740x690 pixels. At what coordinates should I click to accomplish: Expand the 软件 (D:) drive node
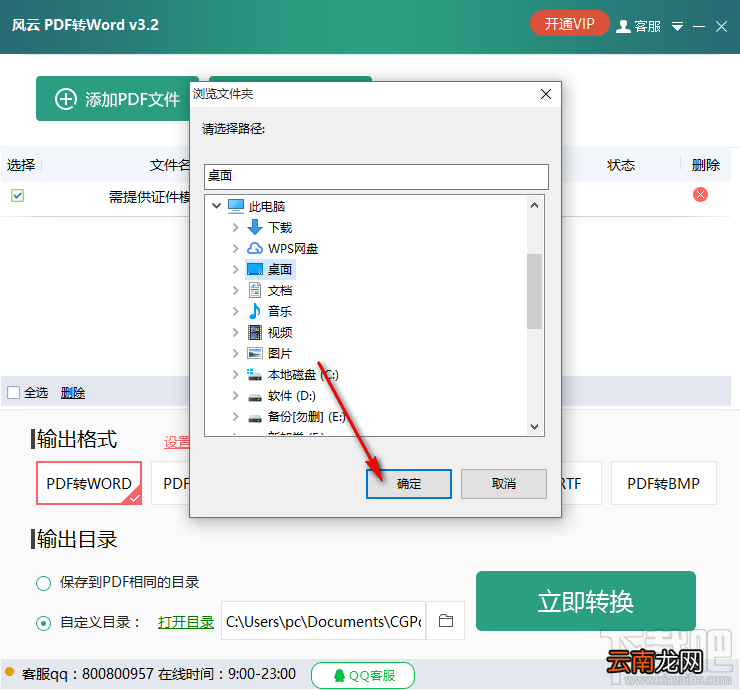[235, 395]
